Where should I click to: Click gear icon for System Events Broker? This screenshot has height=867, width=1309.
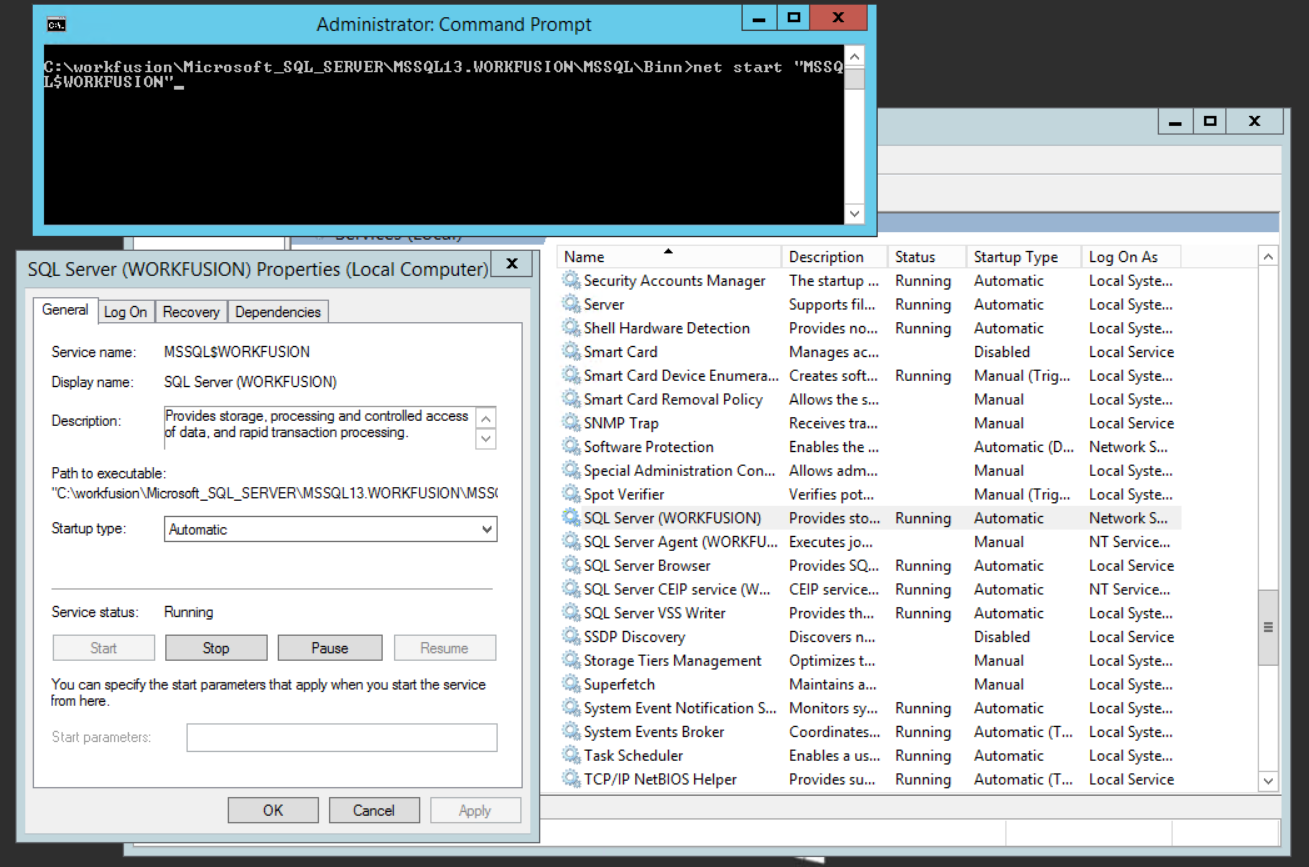[571, 732]
